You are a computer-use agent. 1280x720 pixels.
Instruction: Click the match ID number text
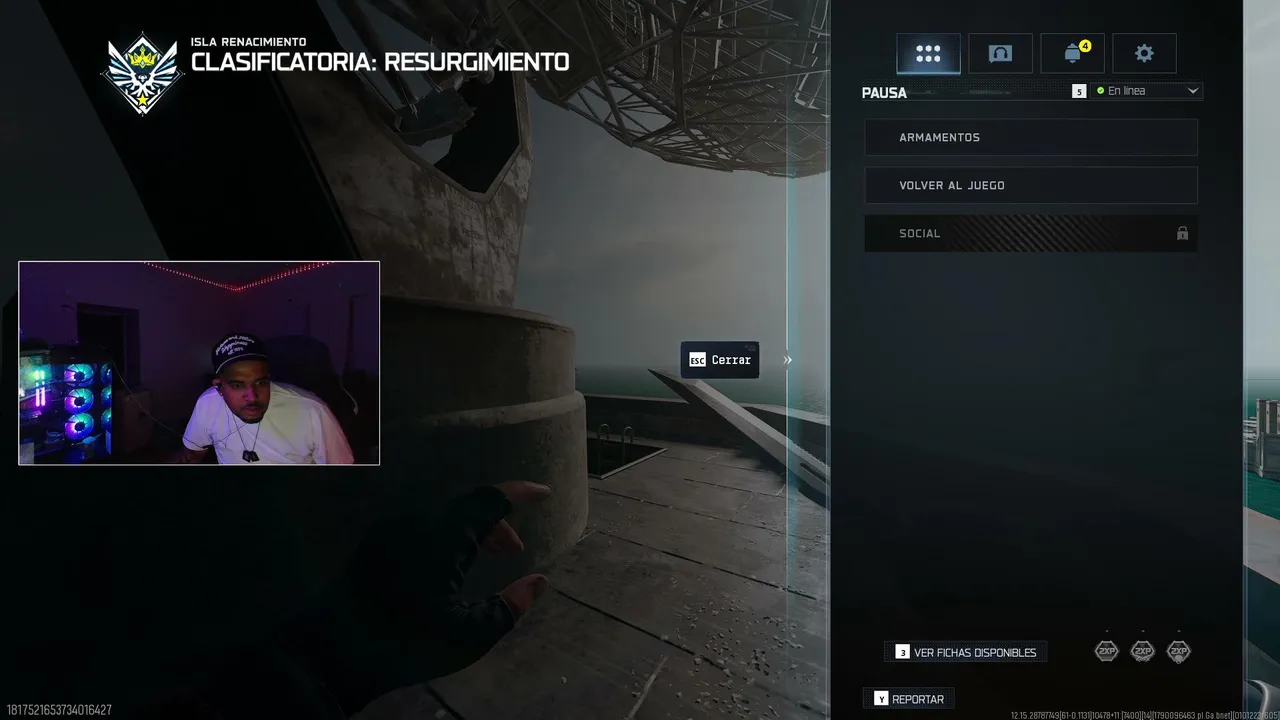58,710
